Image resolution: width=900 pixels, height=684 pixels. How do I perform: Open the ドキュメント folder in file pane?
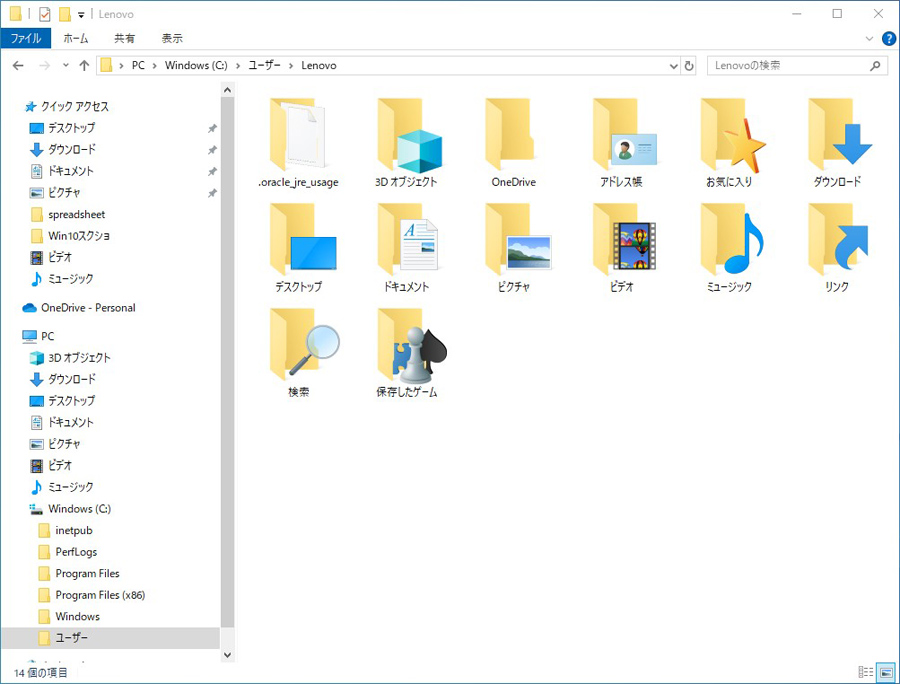click(x=406, y=248)
